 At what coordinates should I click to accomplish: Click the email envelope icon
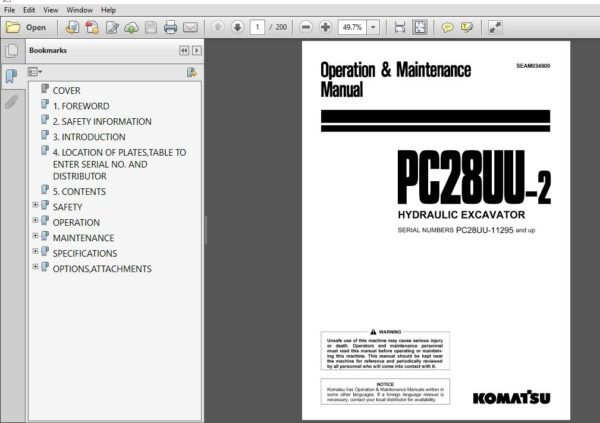(x=190, y=28)
